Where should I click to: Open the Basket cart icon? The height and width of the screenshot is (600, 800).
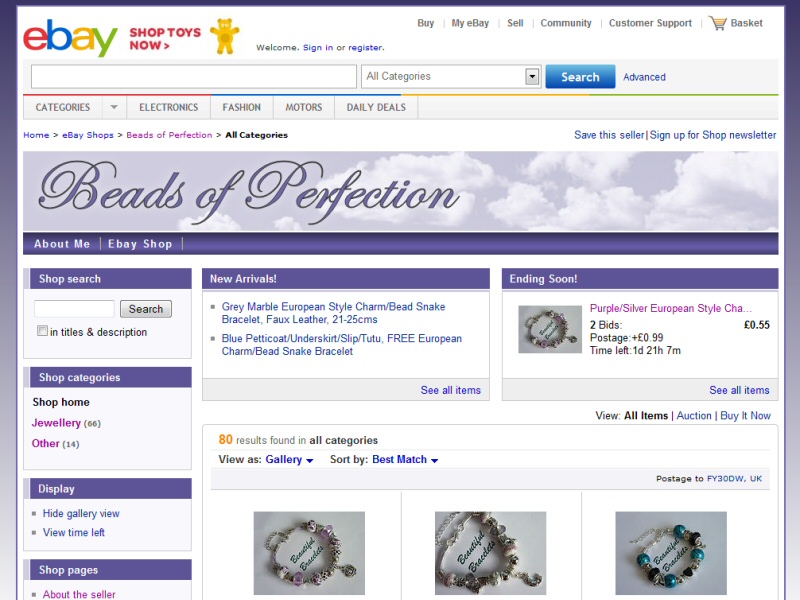tap(718, 23)
